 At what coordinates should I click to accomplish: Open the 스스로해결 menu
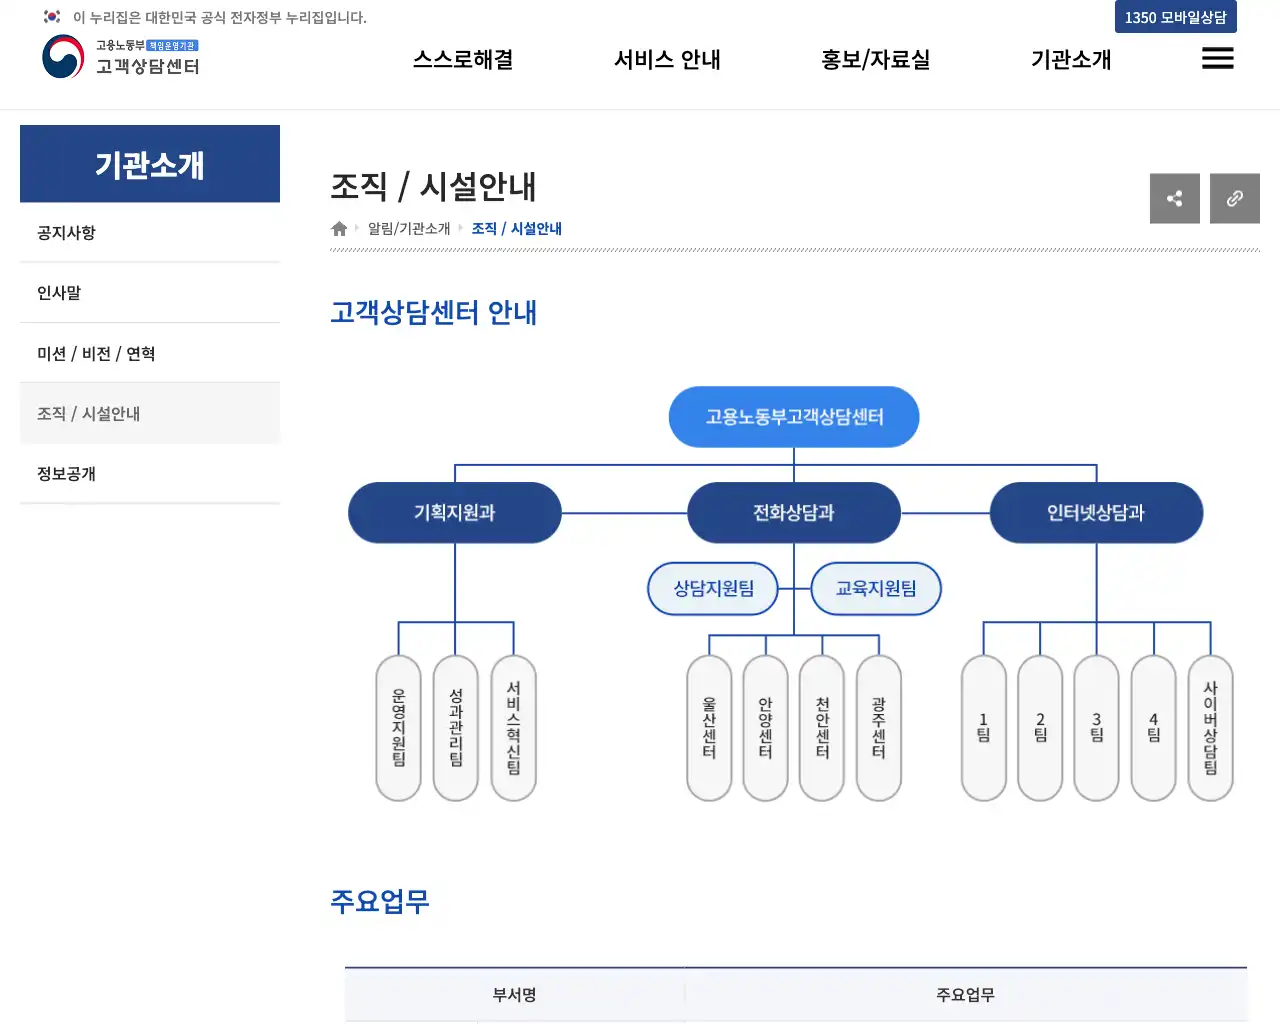pyautogui.click(x=463, y=60)
